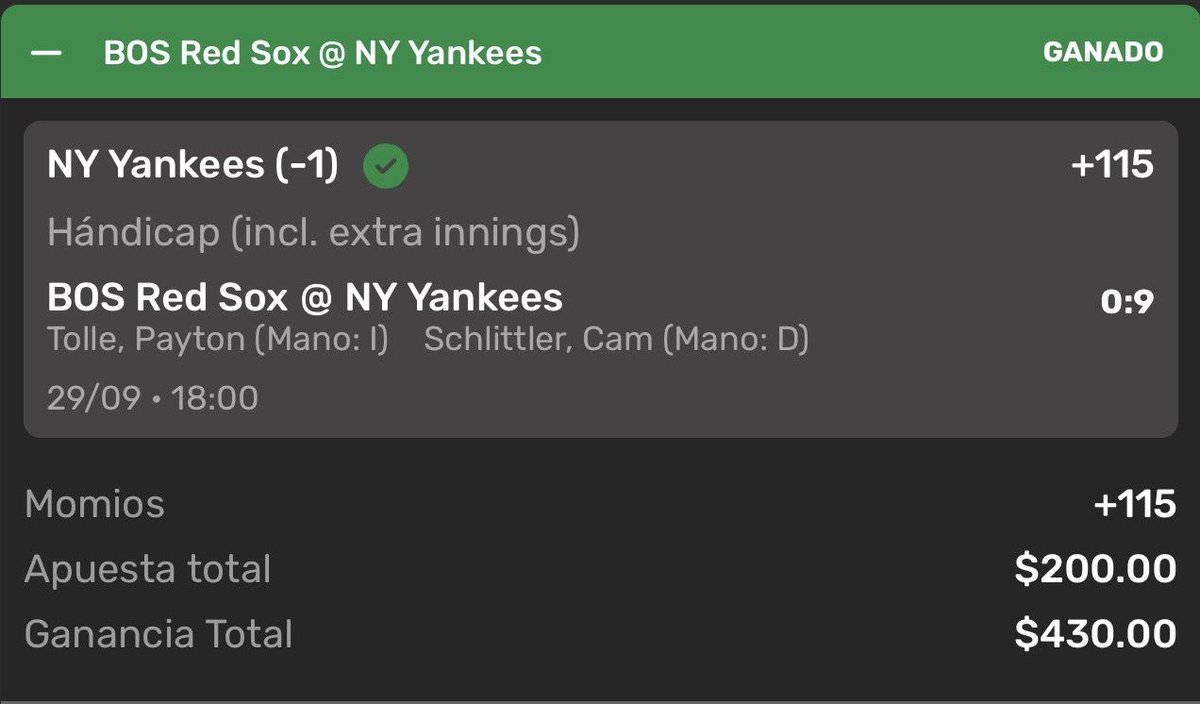Image resolution: width=1200 pixels, height=704 pixels.
Task: Open the BOS Red Sox @ NY Yankees header title
Action: [x=322, y=53]
